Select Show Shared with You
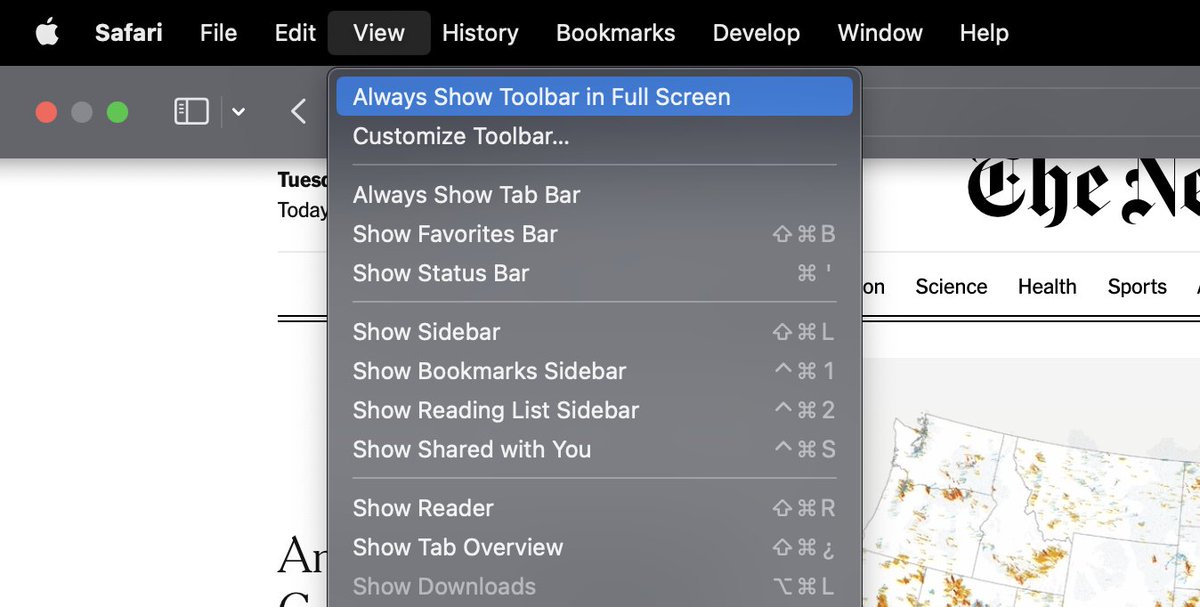 pos(471,449)
